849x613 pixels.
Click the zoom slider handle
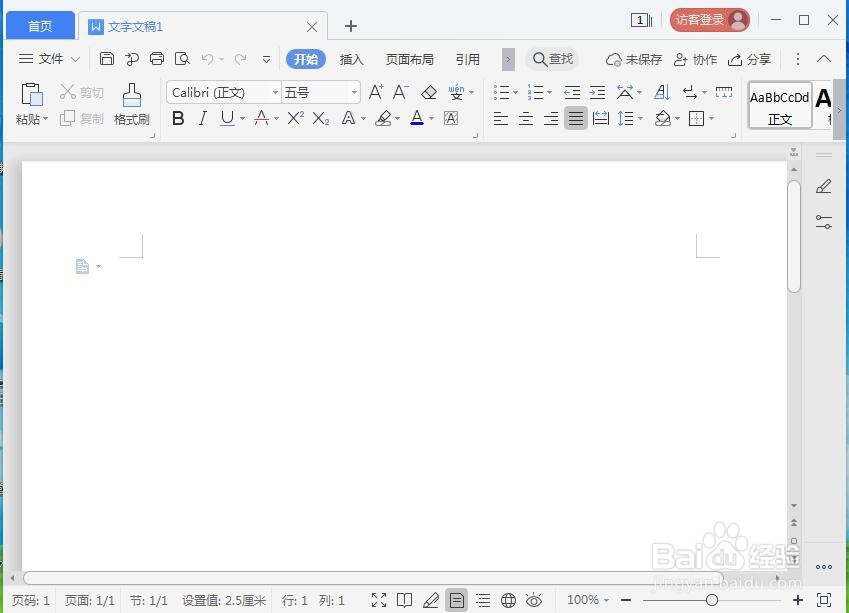712,599
